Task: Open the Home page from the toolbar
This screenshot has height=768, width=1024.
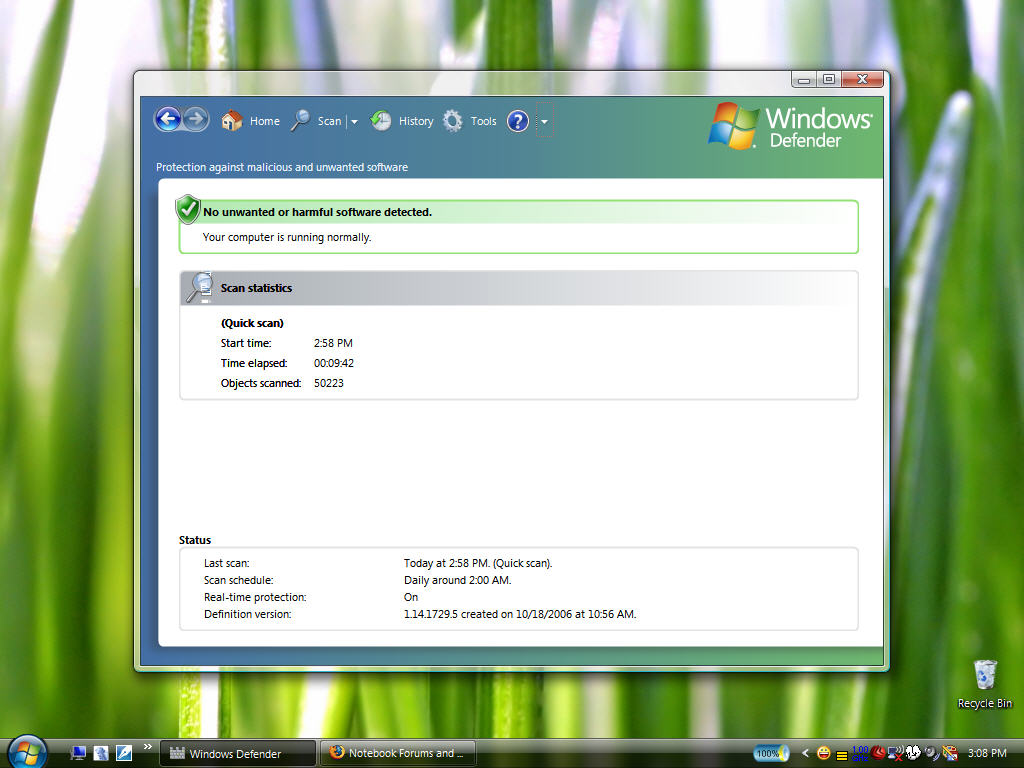Action: pyautogui.click(x=251, y=121)
